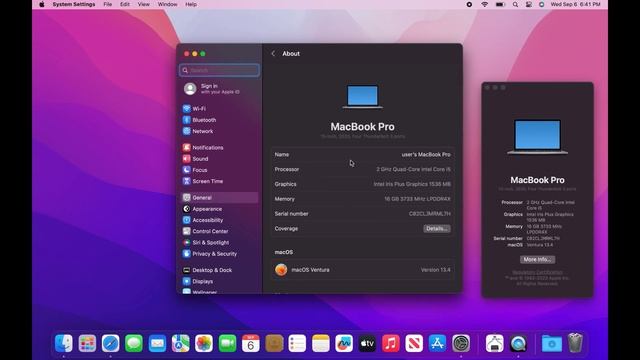Click the "user's MacBook Pro" name value

pos(426,155)
